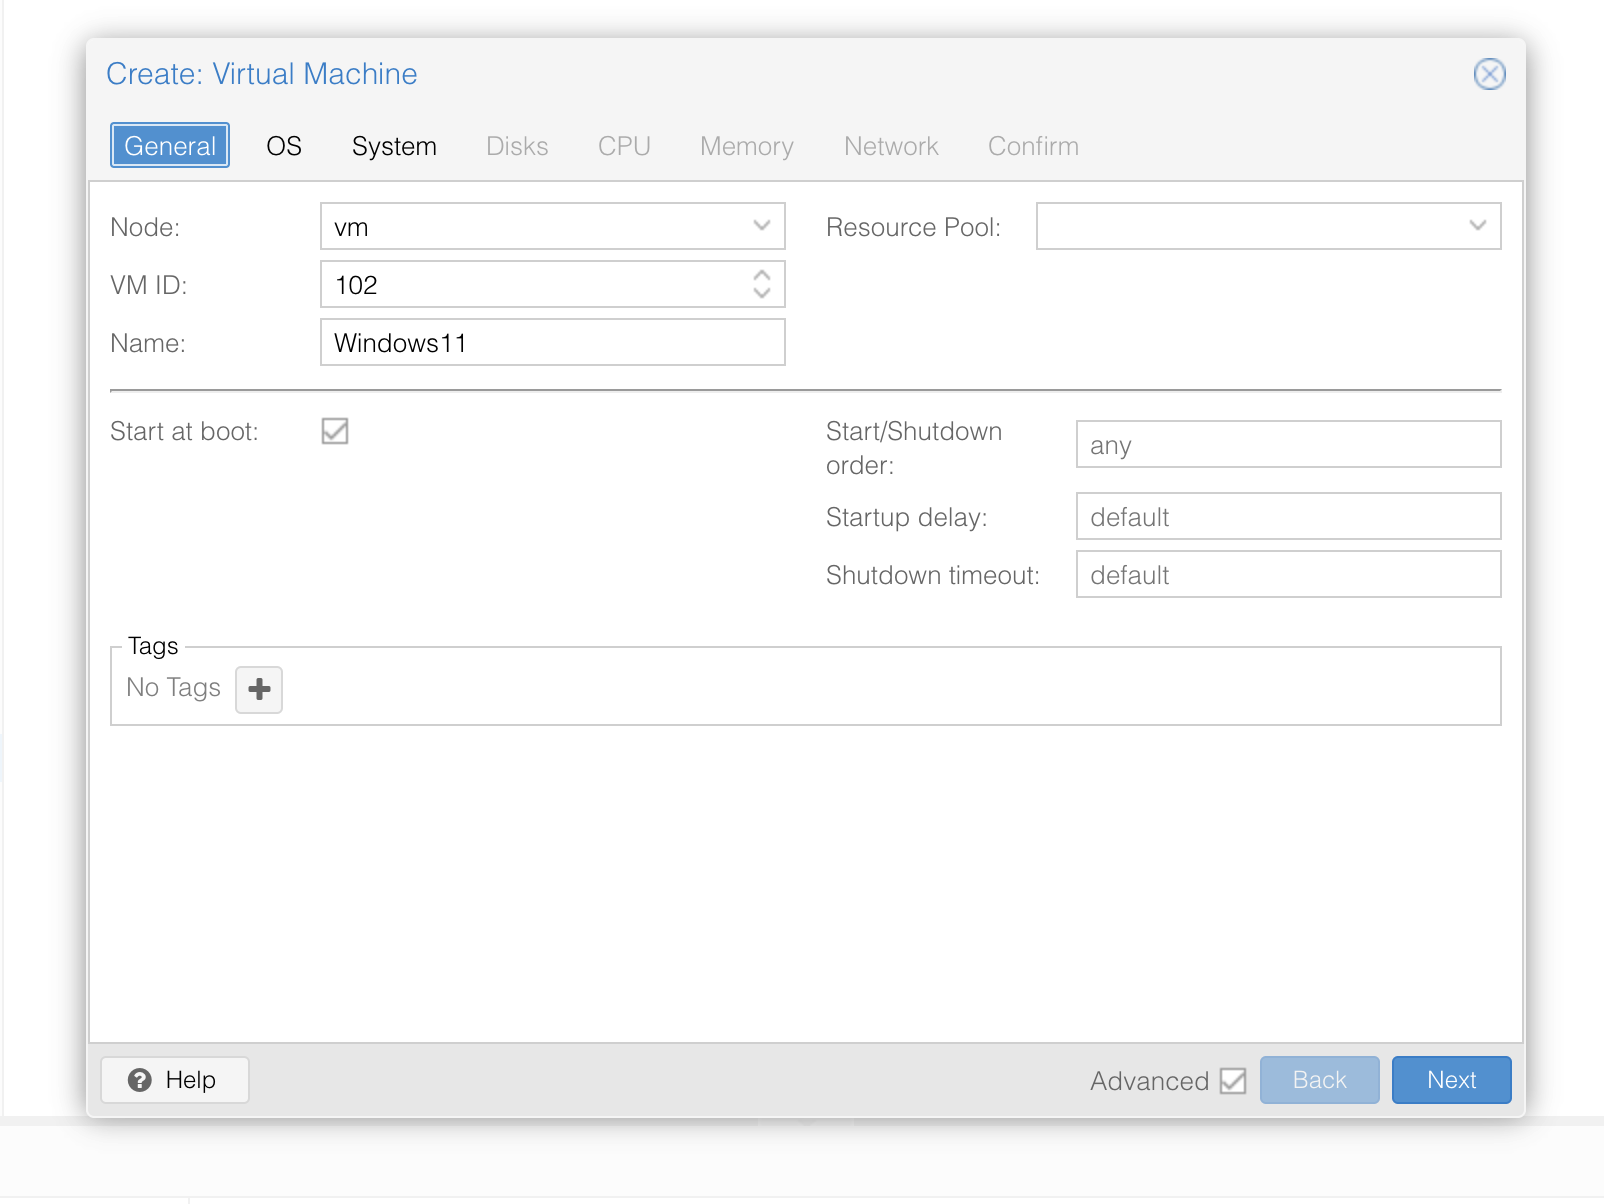Click the Node combo box text vm
The width and height of the screenshot is (1604, 1204).
[x=351, y=227]
